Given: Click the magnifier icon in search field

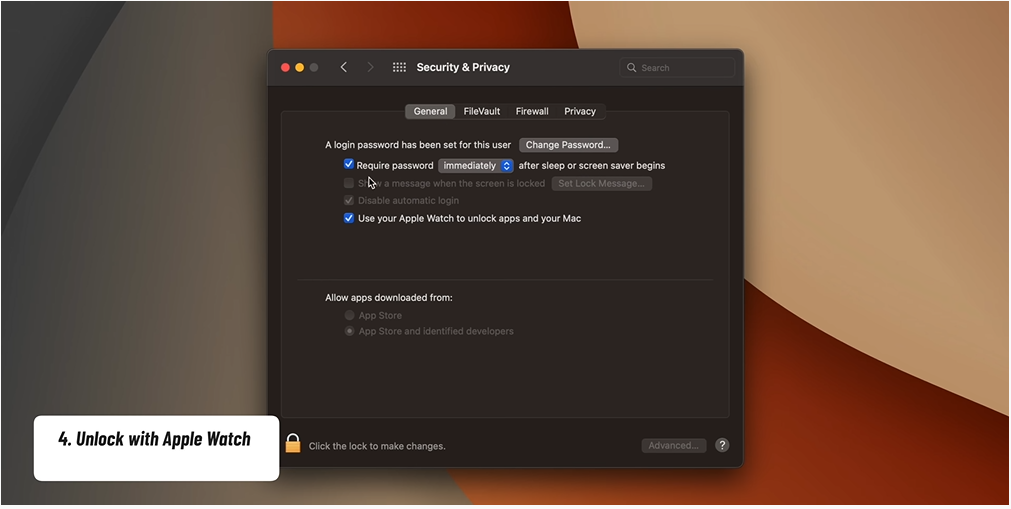Looking at the screenshot, I should click(x=631, y=68).
